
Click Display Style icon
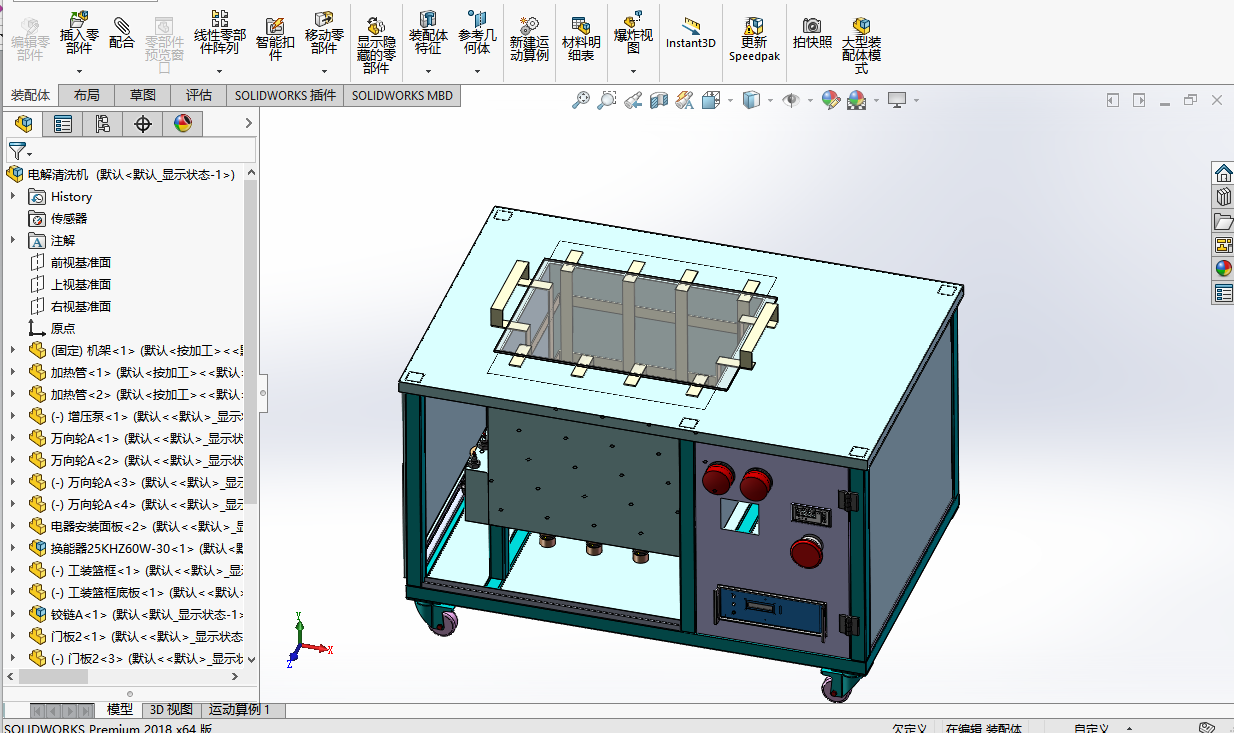pyautogui.click(x=752, y=100)
